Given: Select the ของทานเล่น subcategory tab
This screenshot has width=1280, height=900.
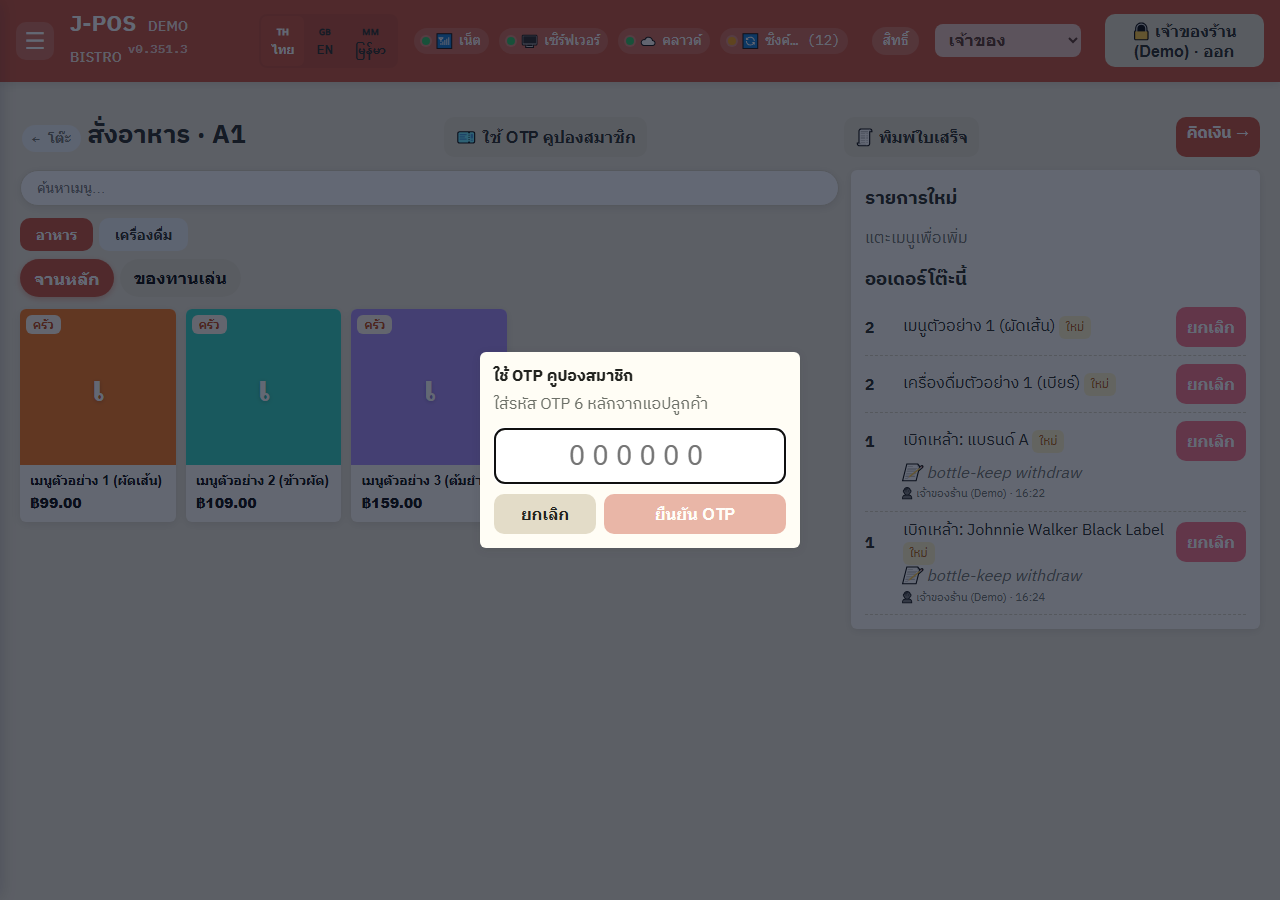Looking at the screenshot, I should (x=180, y=278).
